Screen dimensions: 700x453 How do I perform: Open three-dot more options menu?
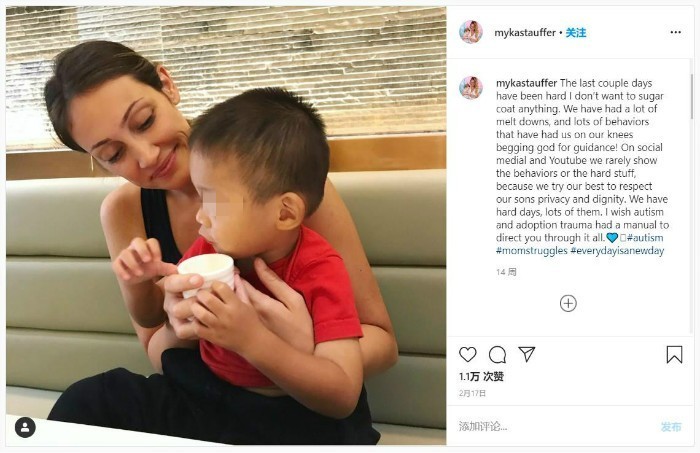[675, 32]
